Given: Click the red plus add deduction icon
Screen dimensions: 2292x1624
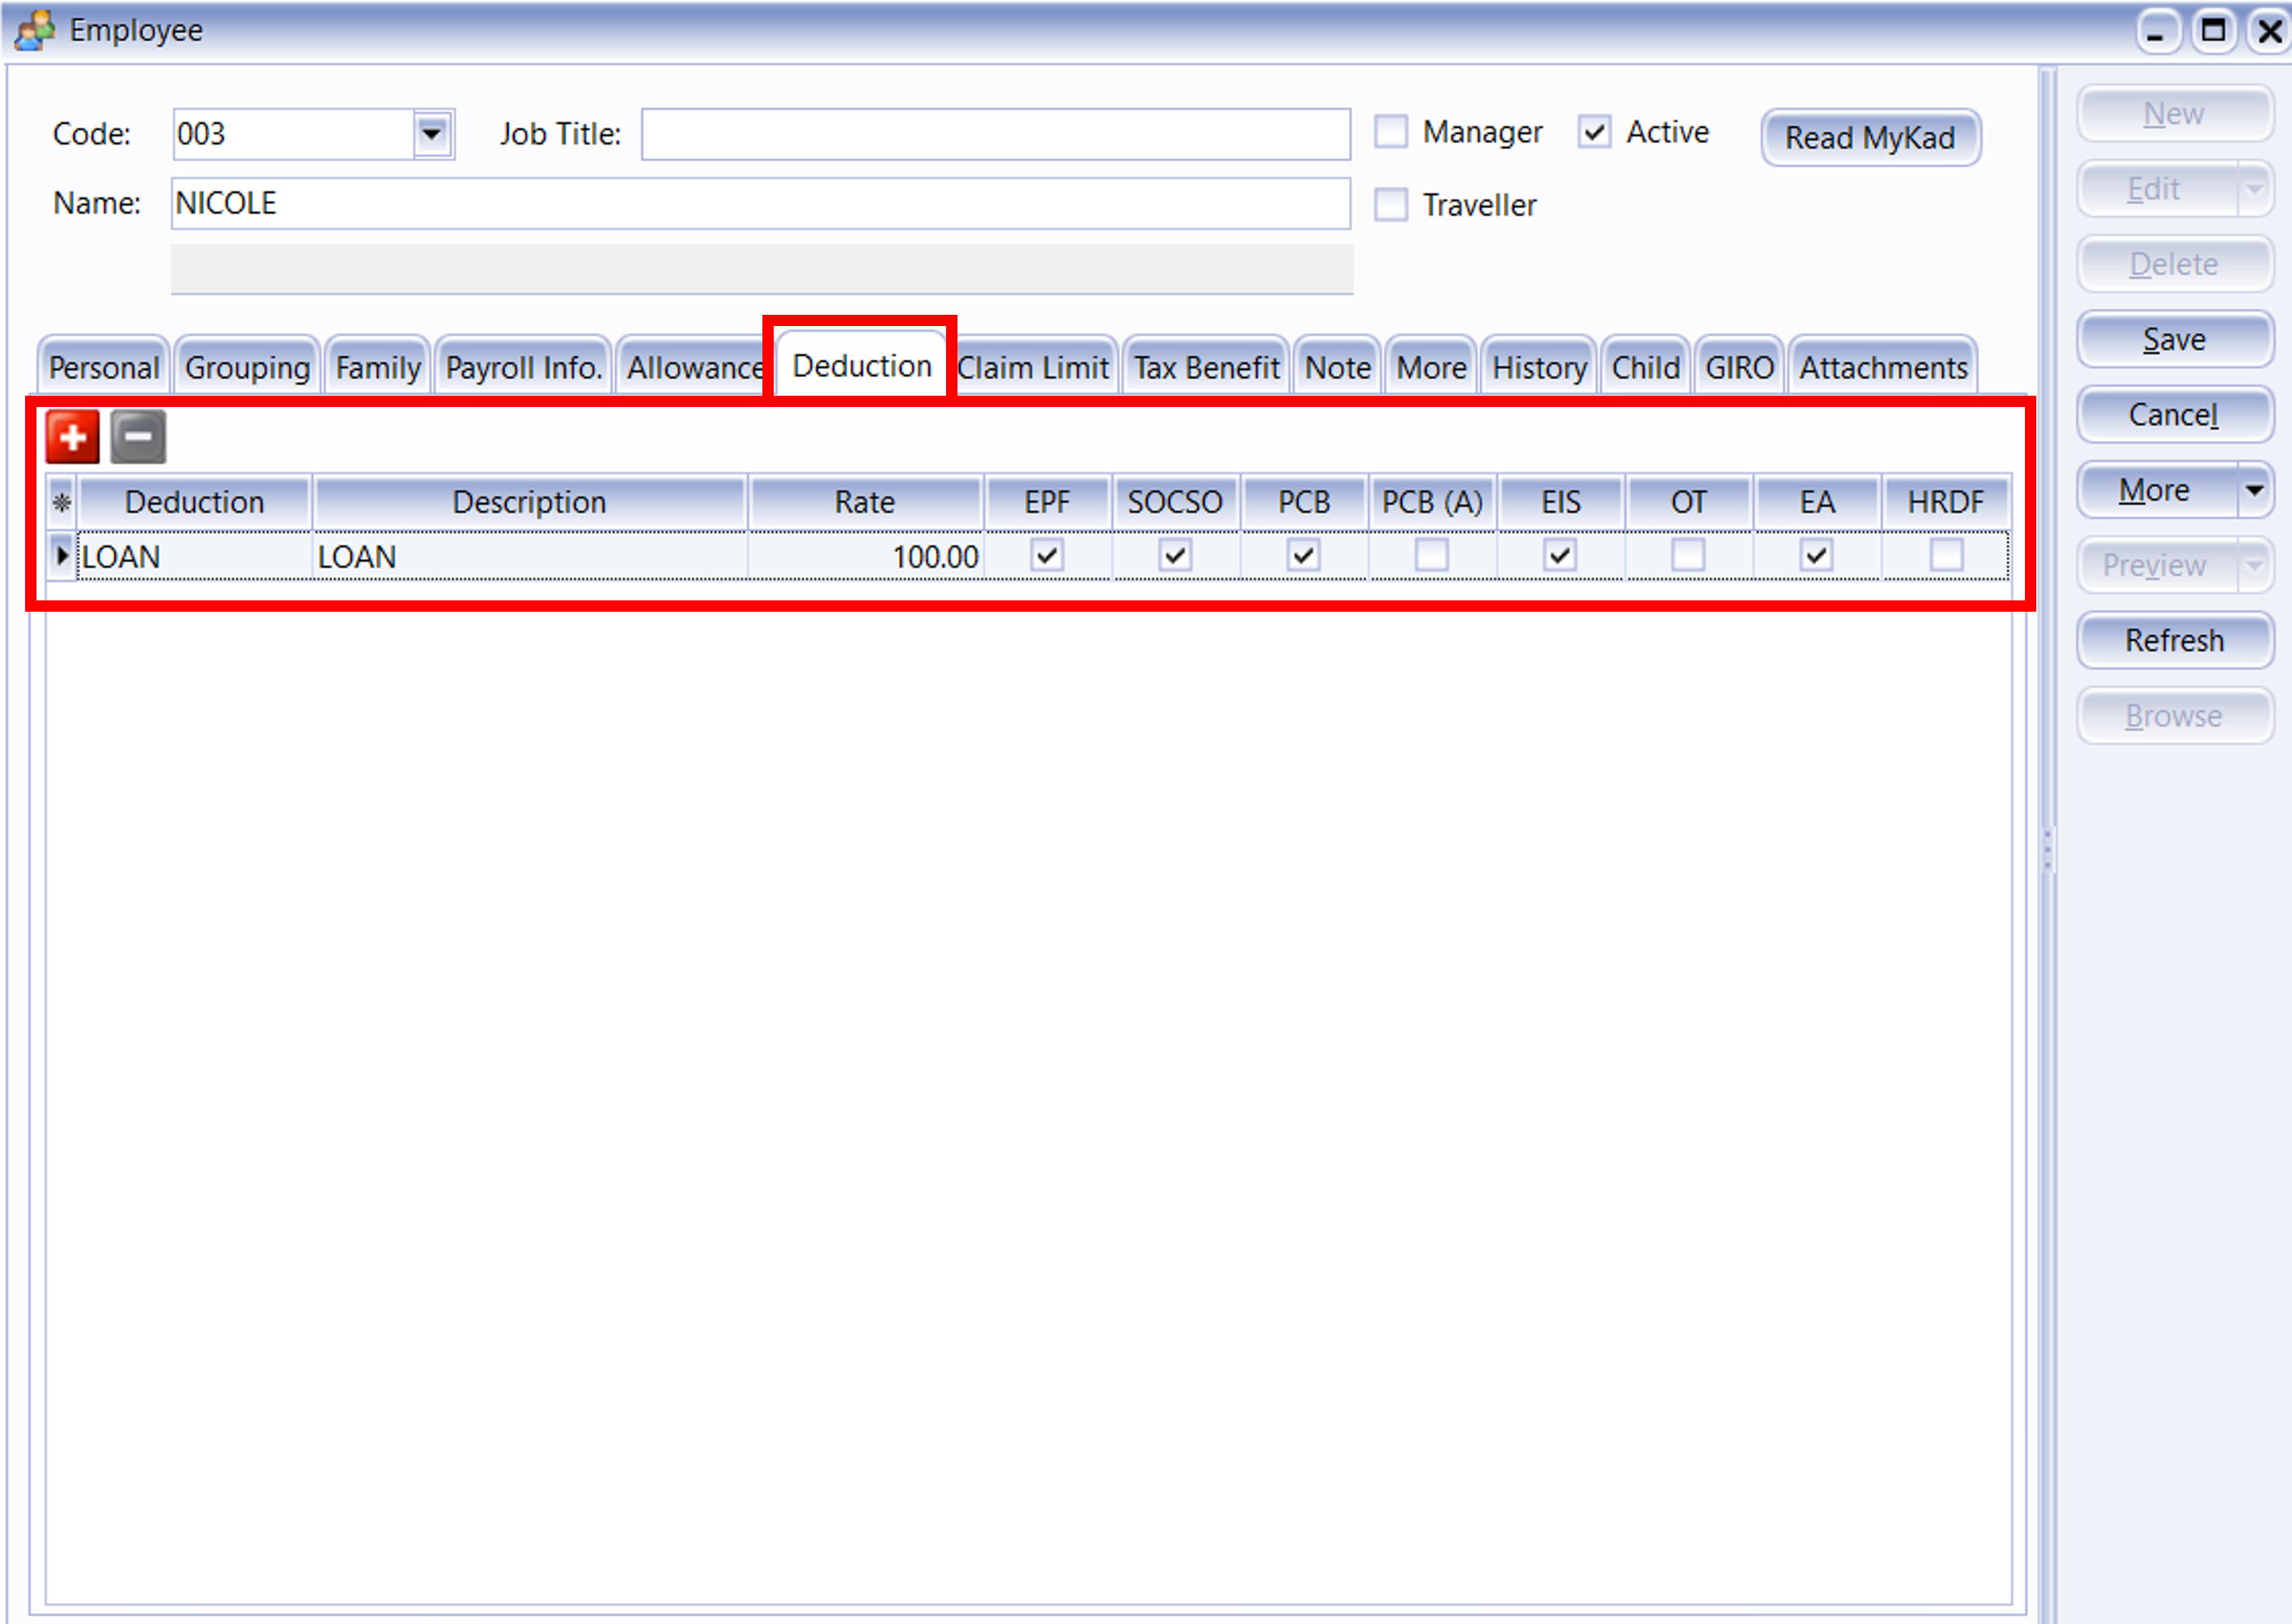Looking at the screenshot, I should (x=73, y=437).
